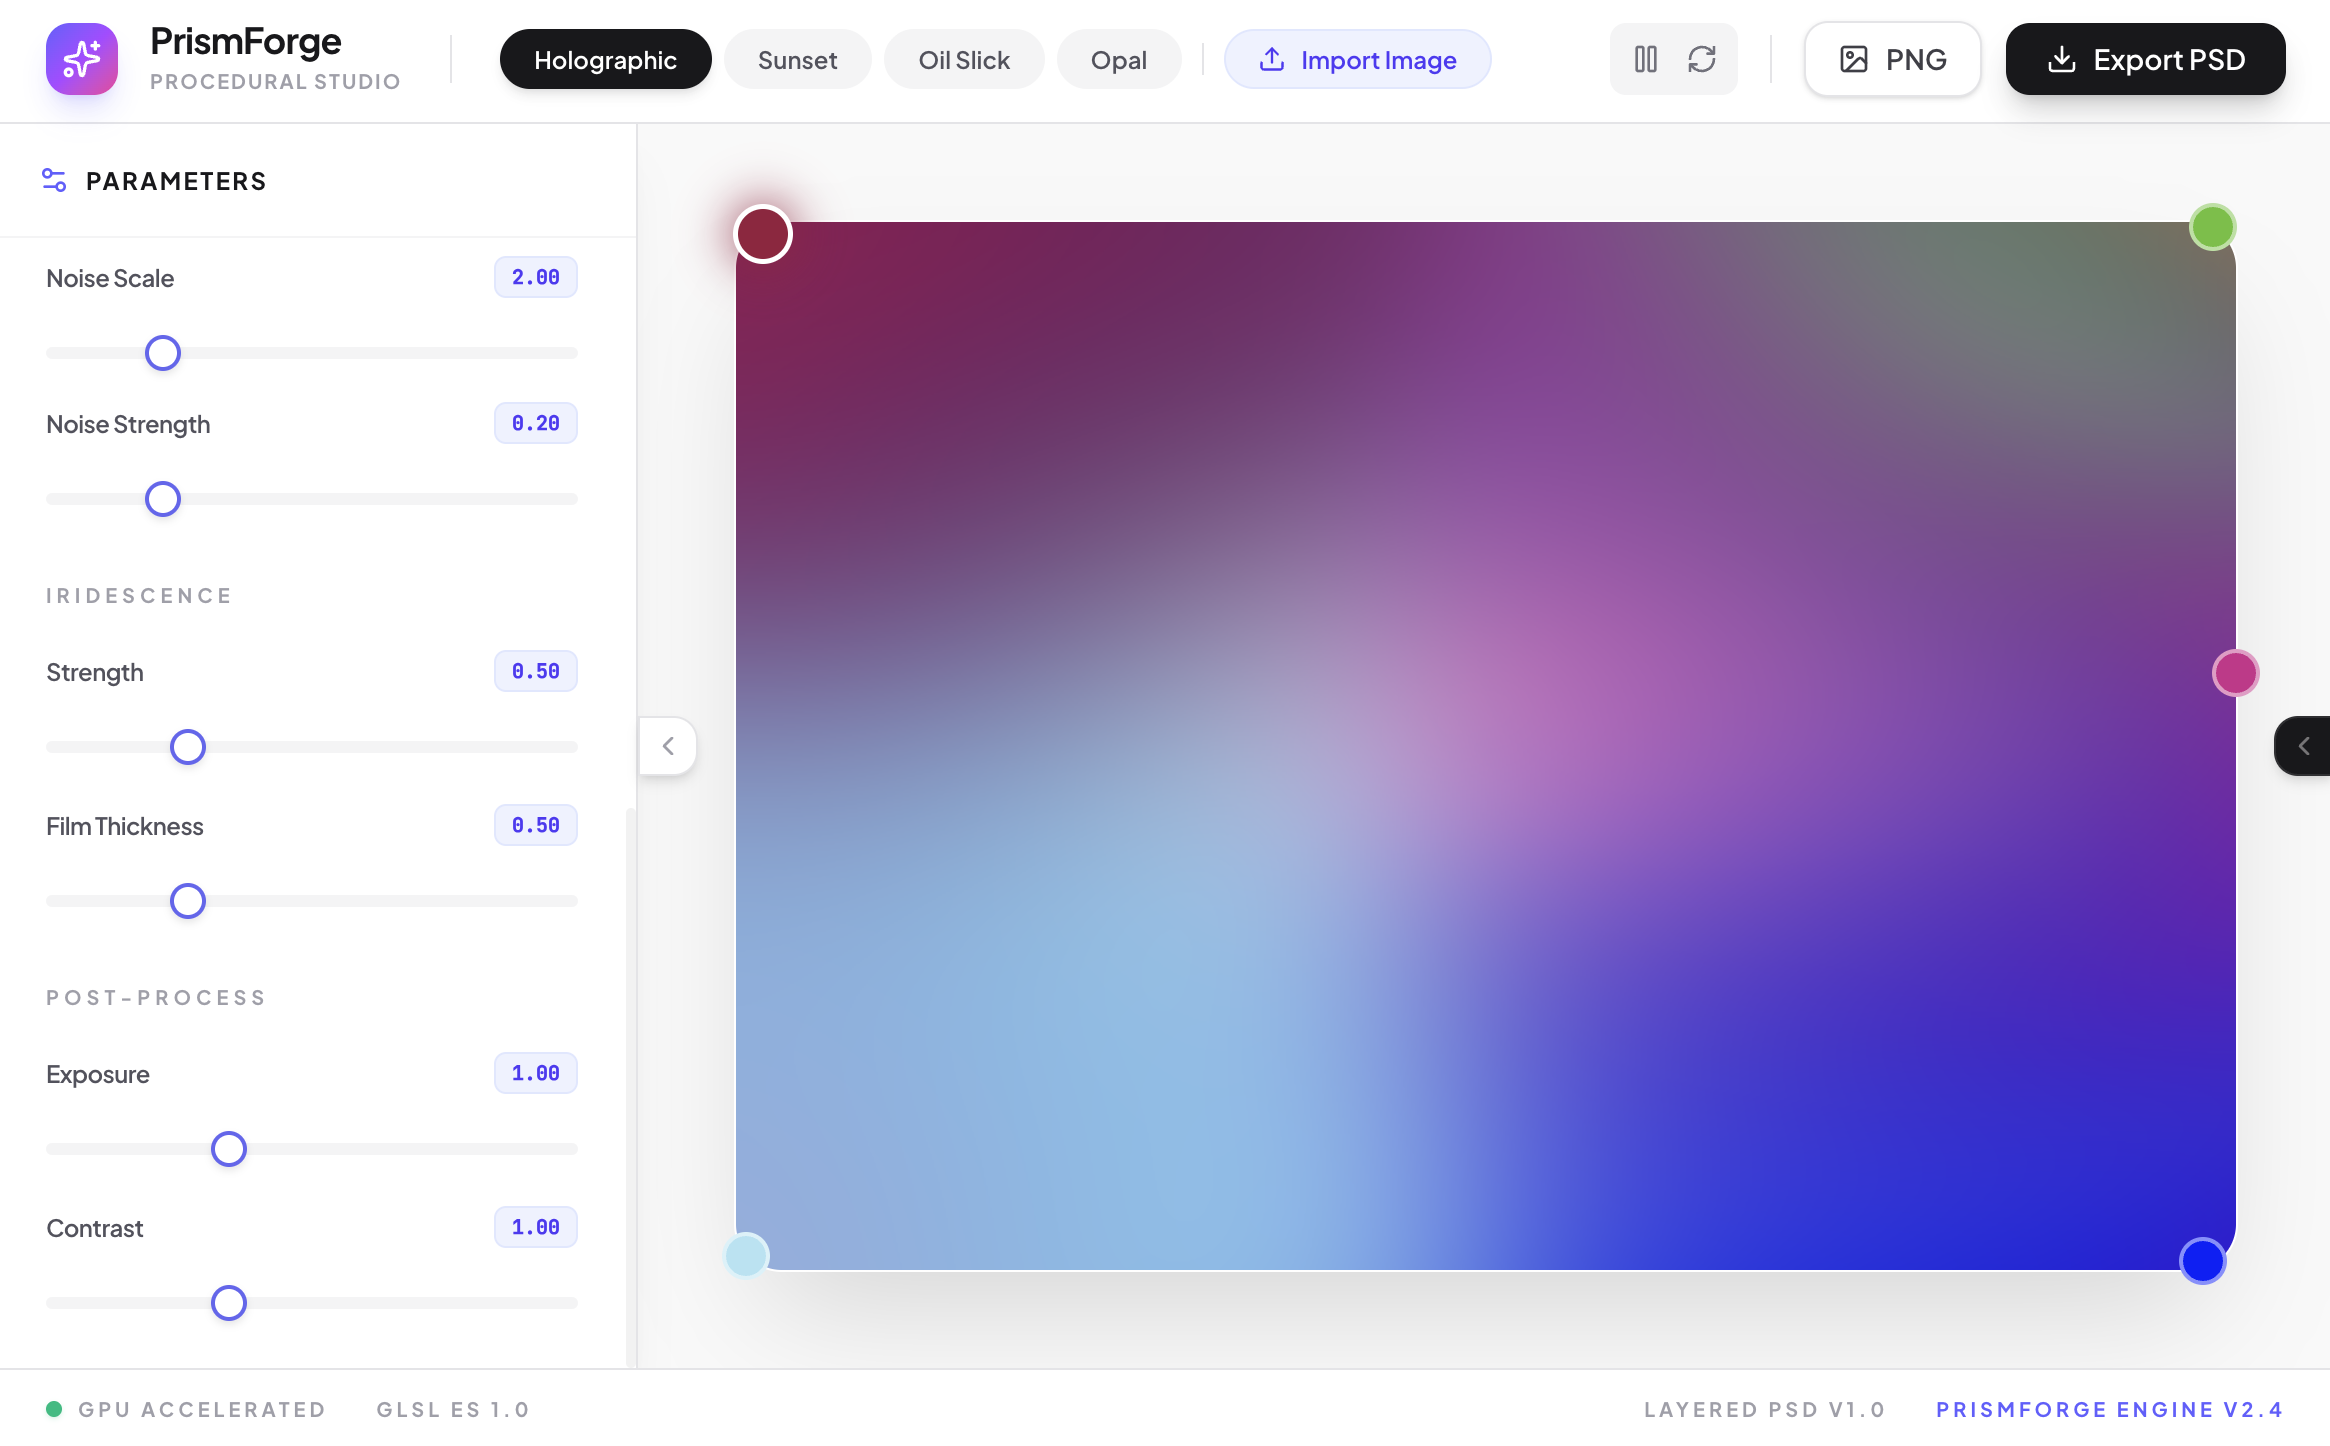Viewport: 2330px width, 1446px height.
Task: Toggle the Opal preset pill
Action: pyautogui.click(x=1118, y=59)
